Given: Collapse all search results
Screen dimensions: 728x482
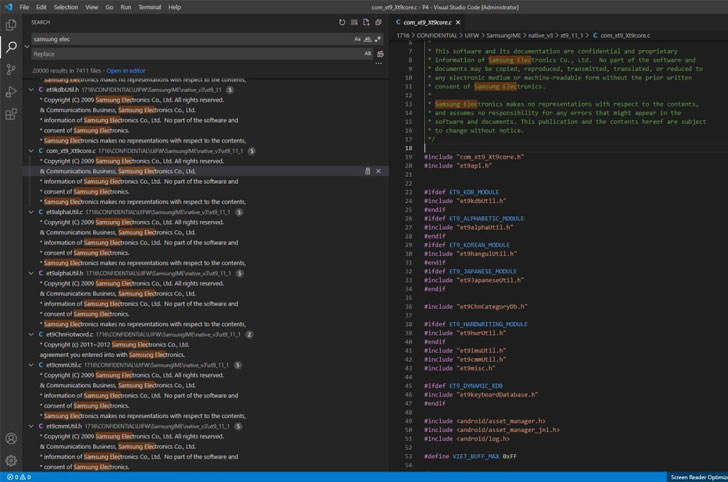Looking at the screenshot, I should click(380, 21).
